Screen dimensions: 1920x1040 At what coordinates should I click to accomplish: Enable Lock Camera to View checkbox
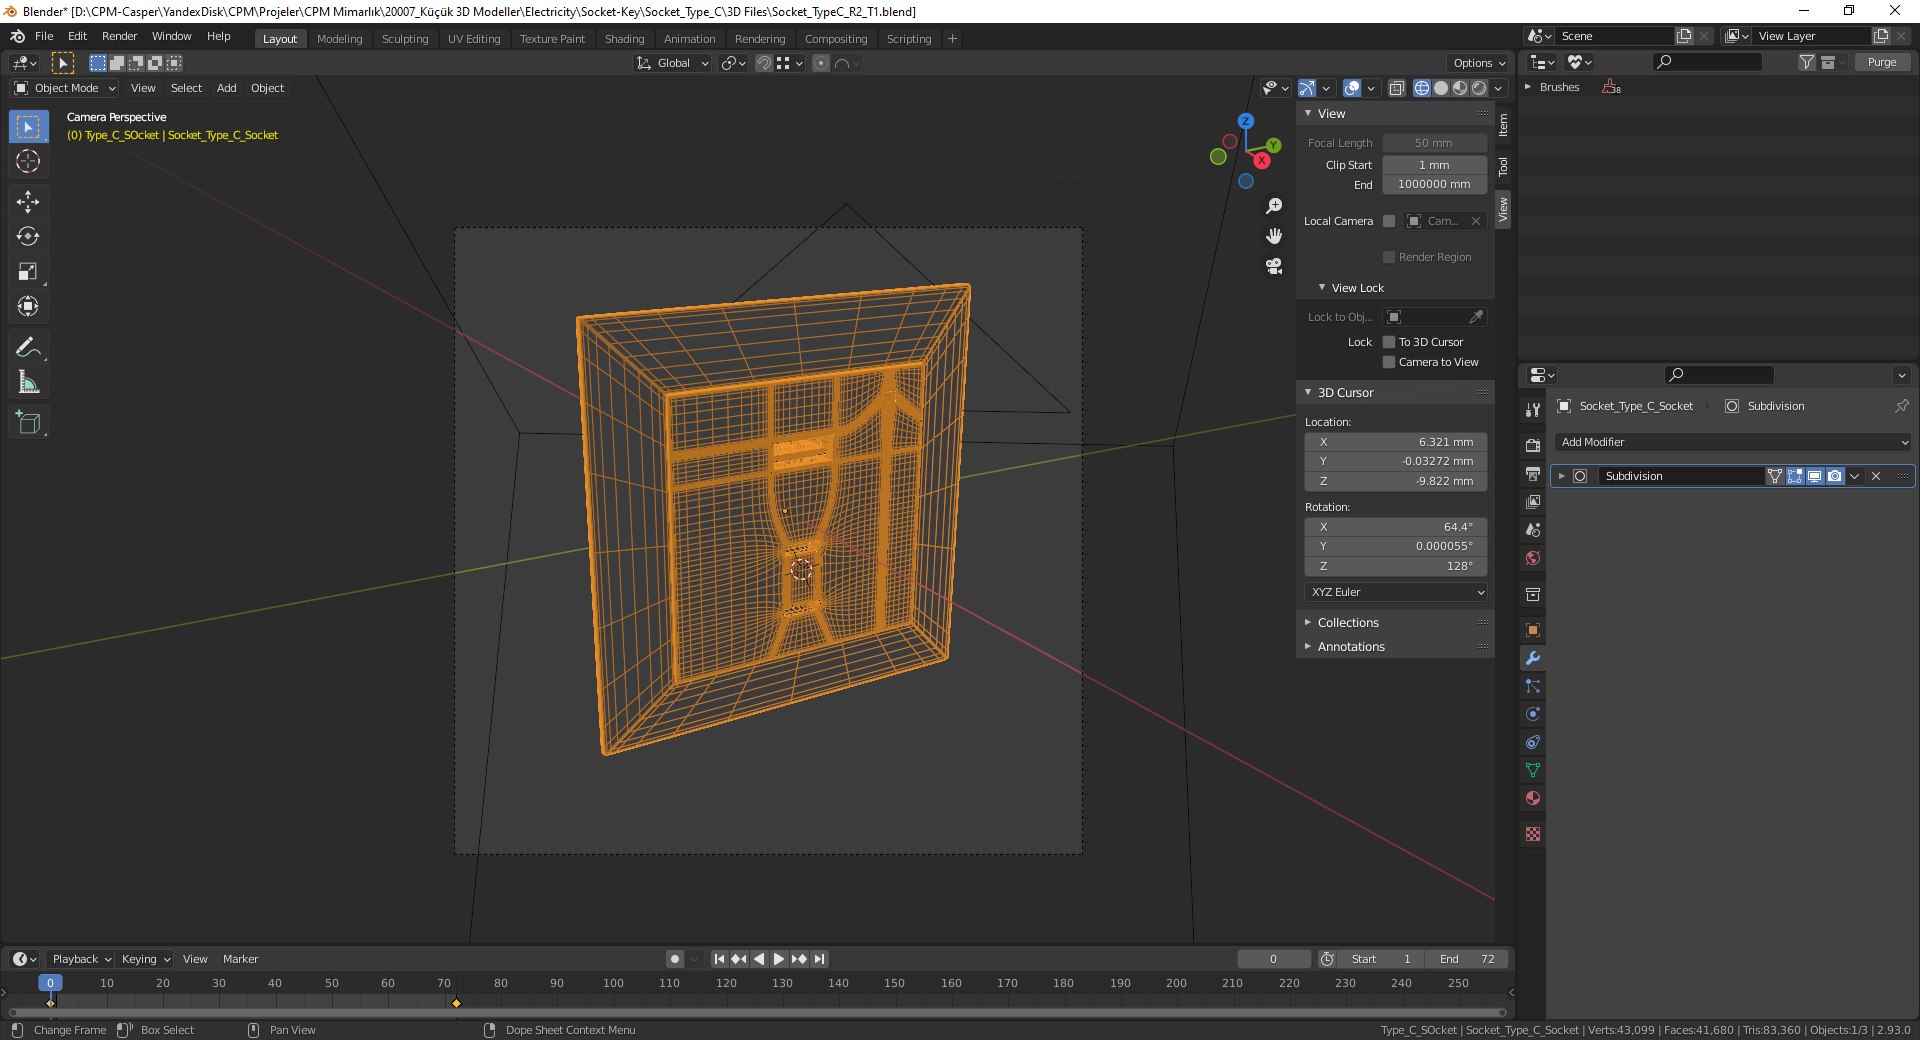click(x=1388, y=362)
